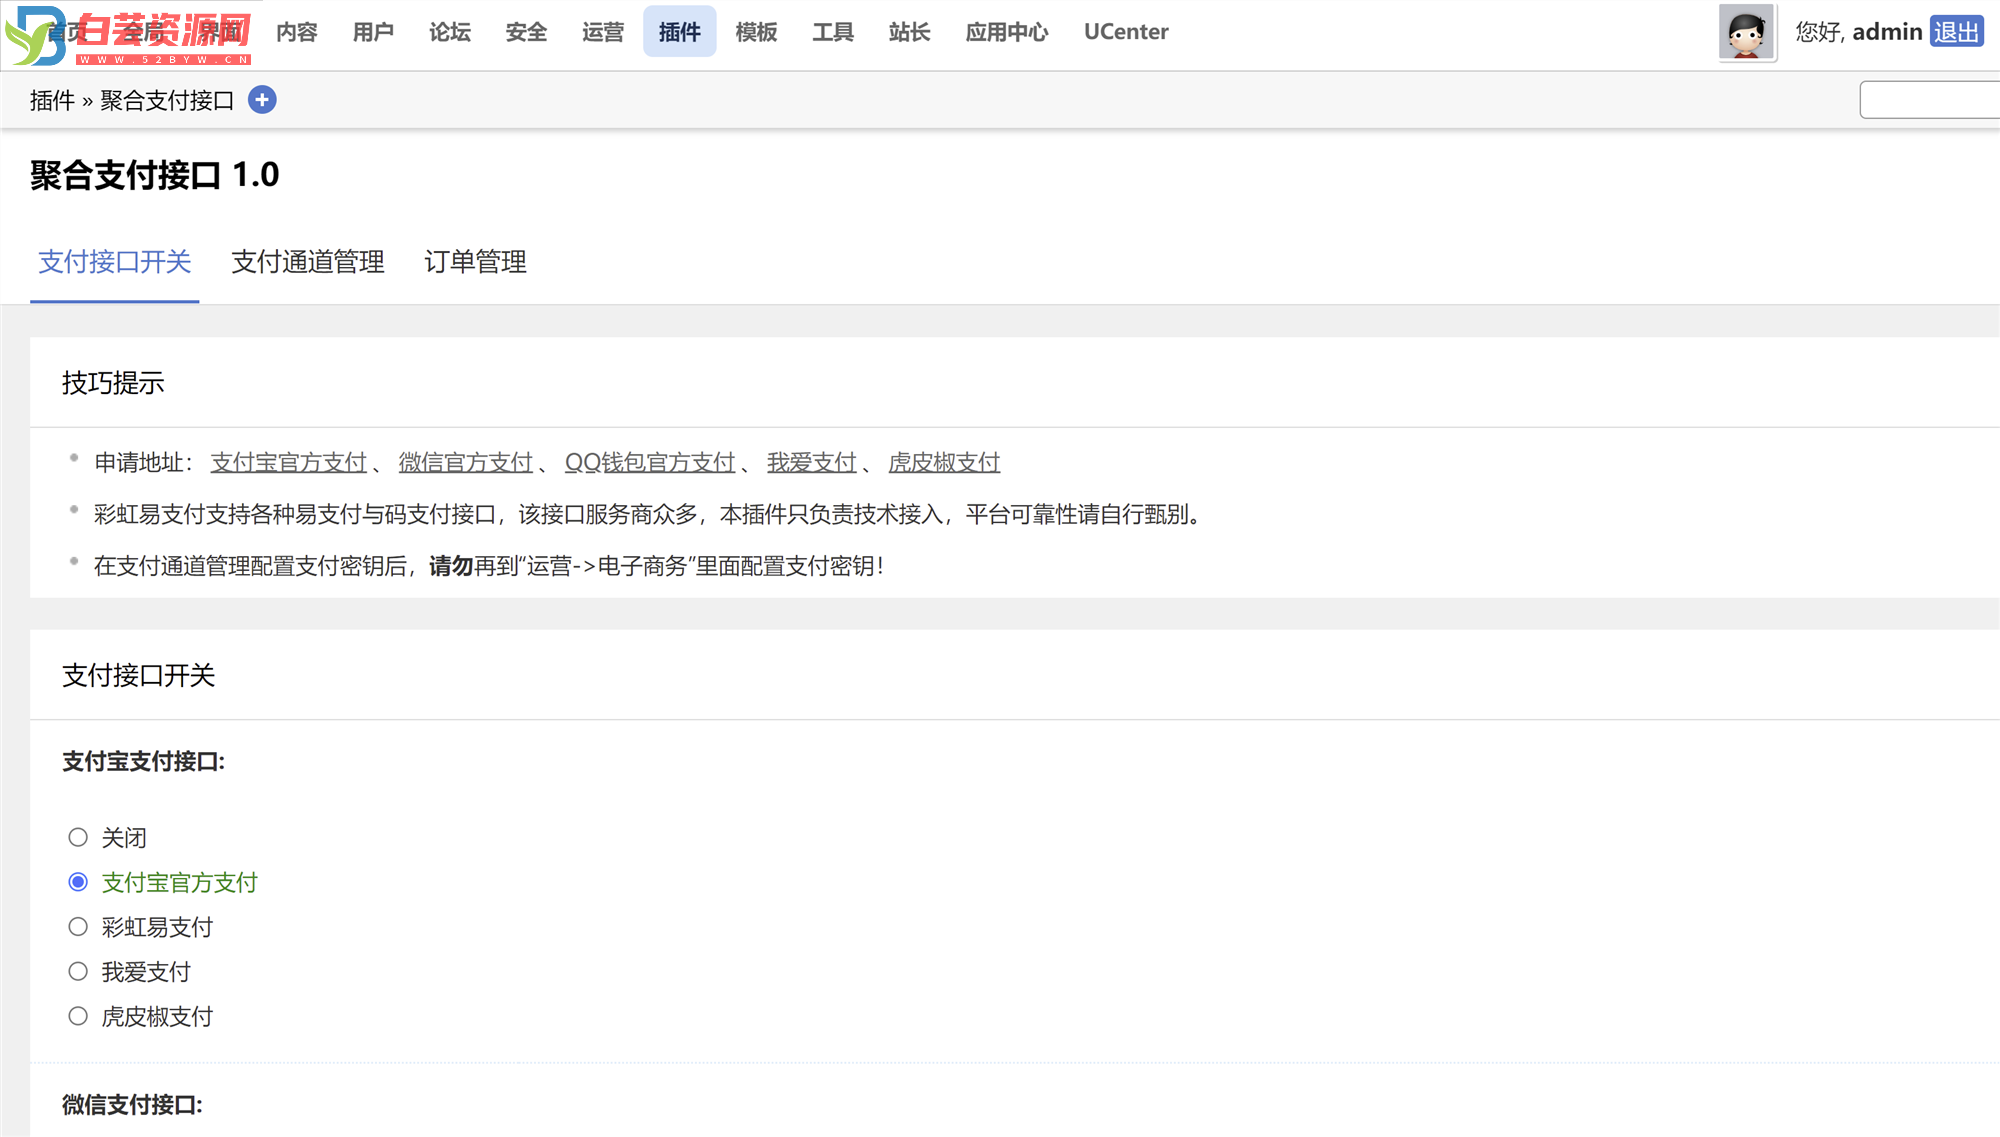Switch to the 支付接口开关 tab
This screenshot has width=2000, height=1137.
pyautogui.click(x=115, y=262)
